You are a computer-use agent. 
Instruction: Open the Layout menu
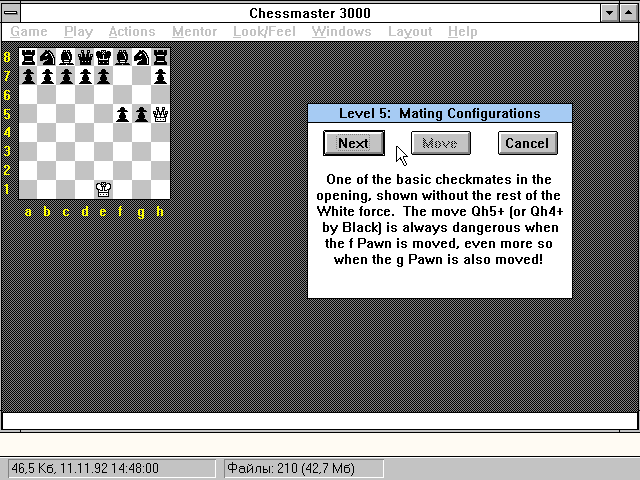pos(410,32)
